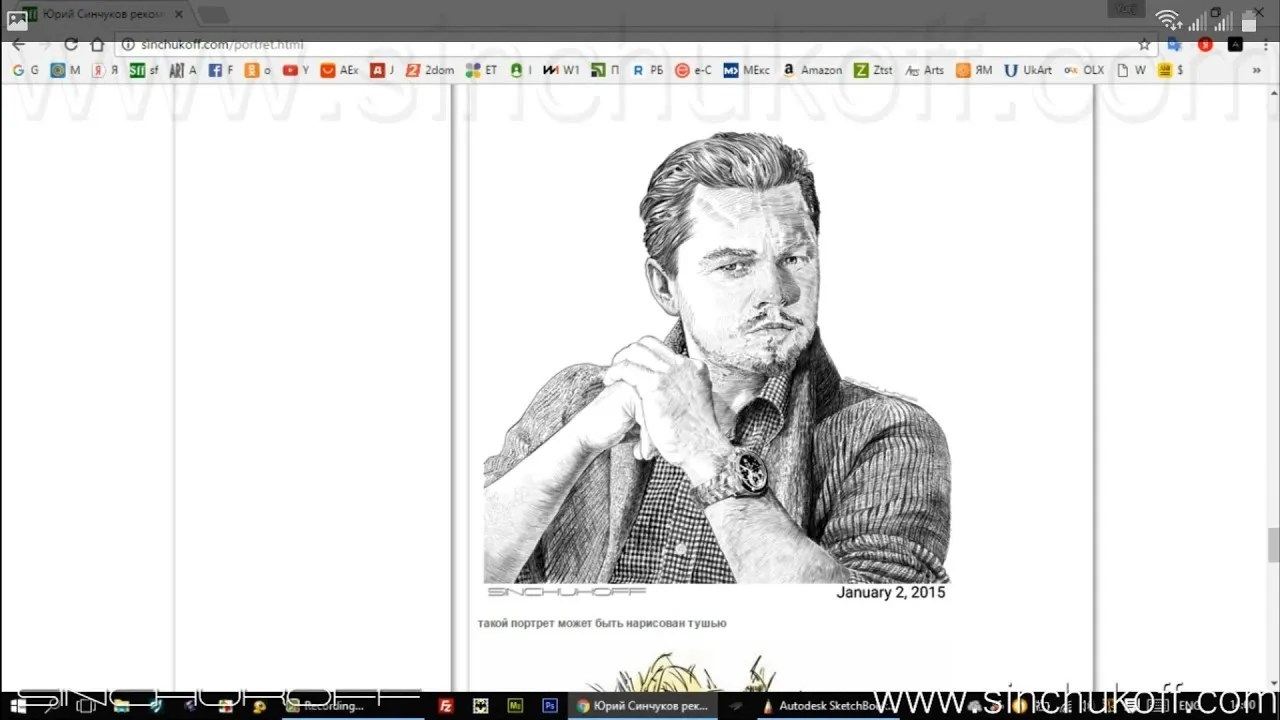The image size is (1280, 720).
Task: Switch to Chrome Юрий Синчуков taskbar button
Action: (642, 706)
